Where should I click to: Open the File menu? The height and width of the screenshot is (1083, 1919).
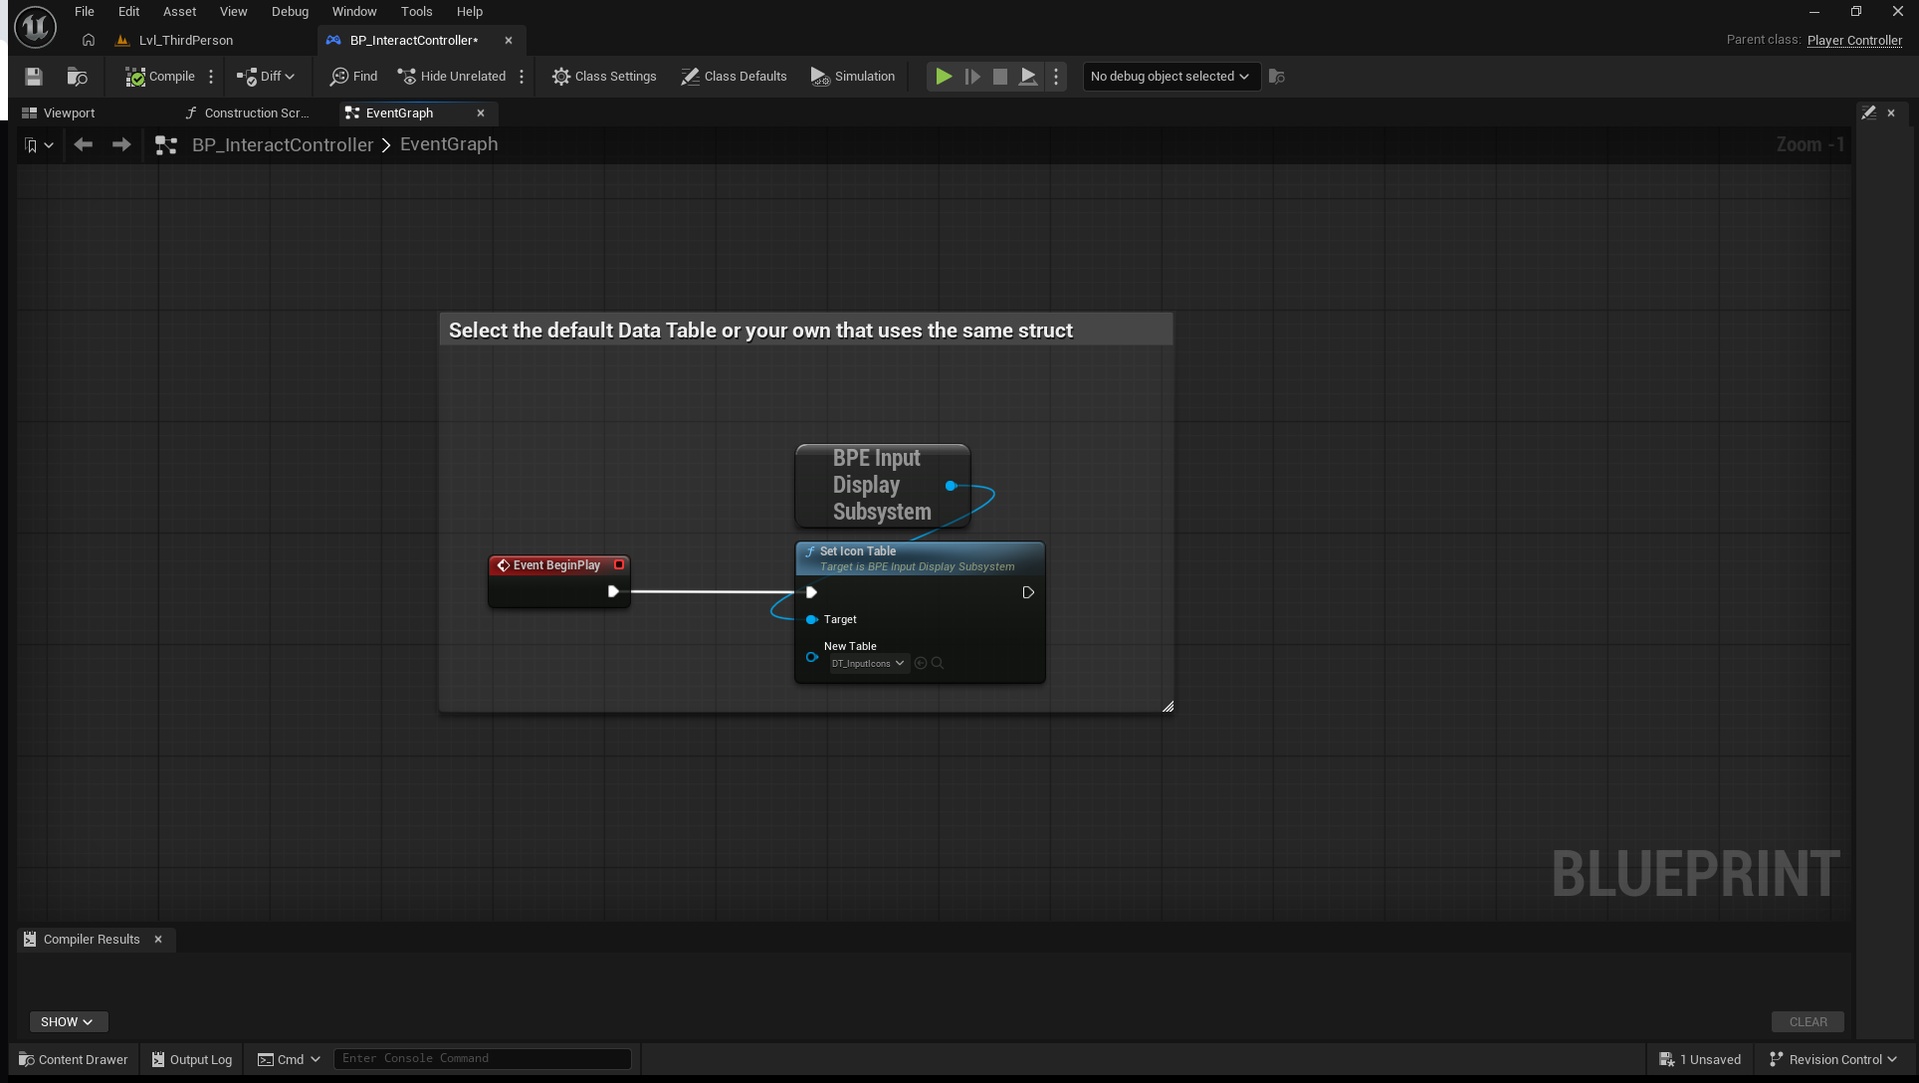coord(85,11)
